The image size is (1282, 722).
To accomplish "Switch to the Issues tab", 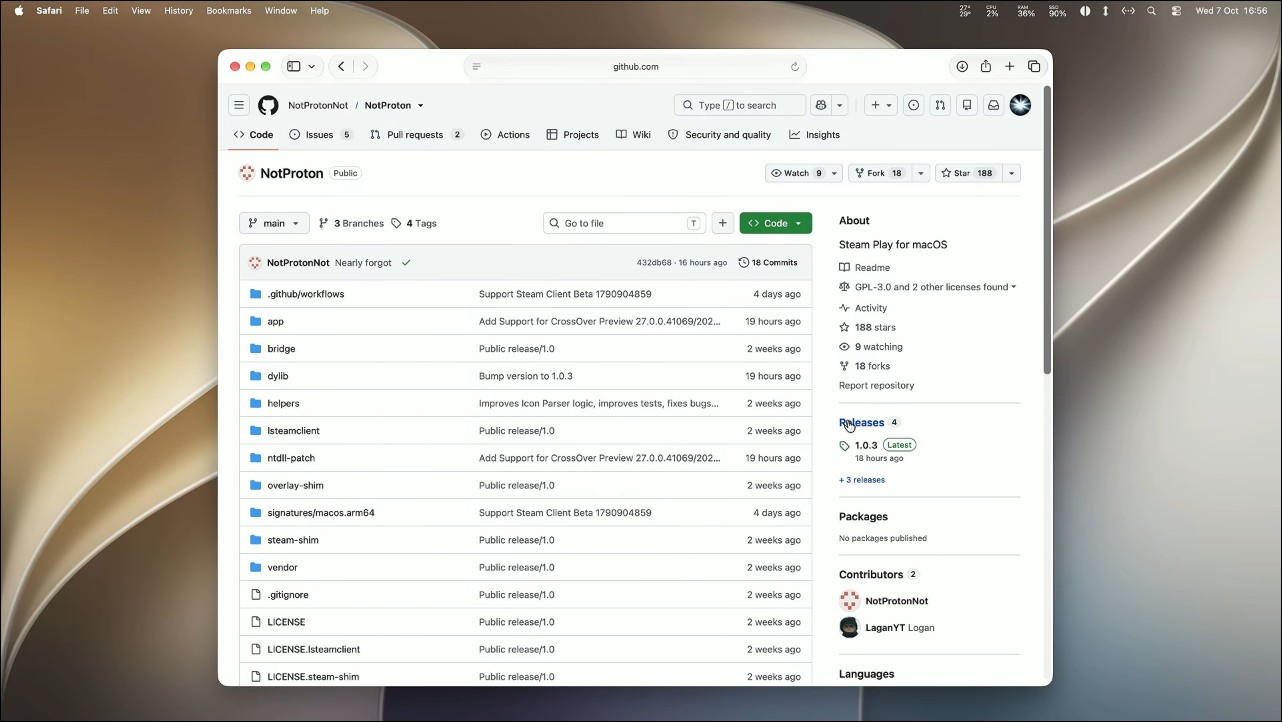I will (x=320, y=135).
